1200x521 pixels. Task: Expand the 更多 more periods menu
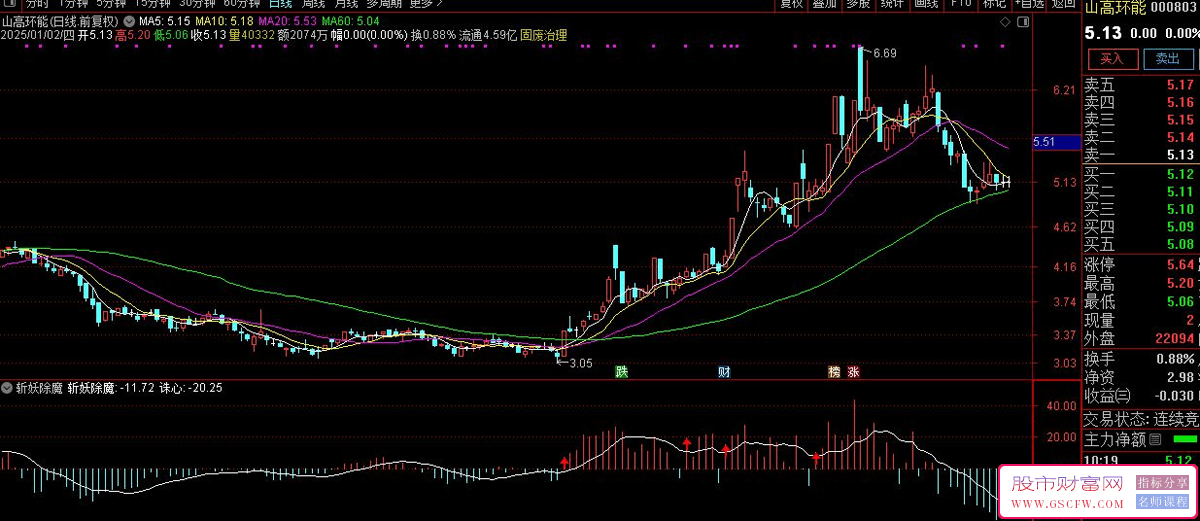(x=425, y=4)
